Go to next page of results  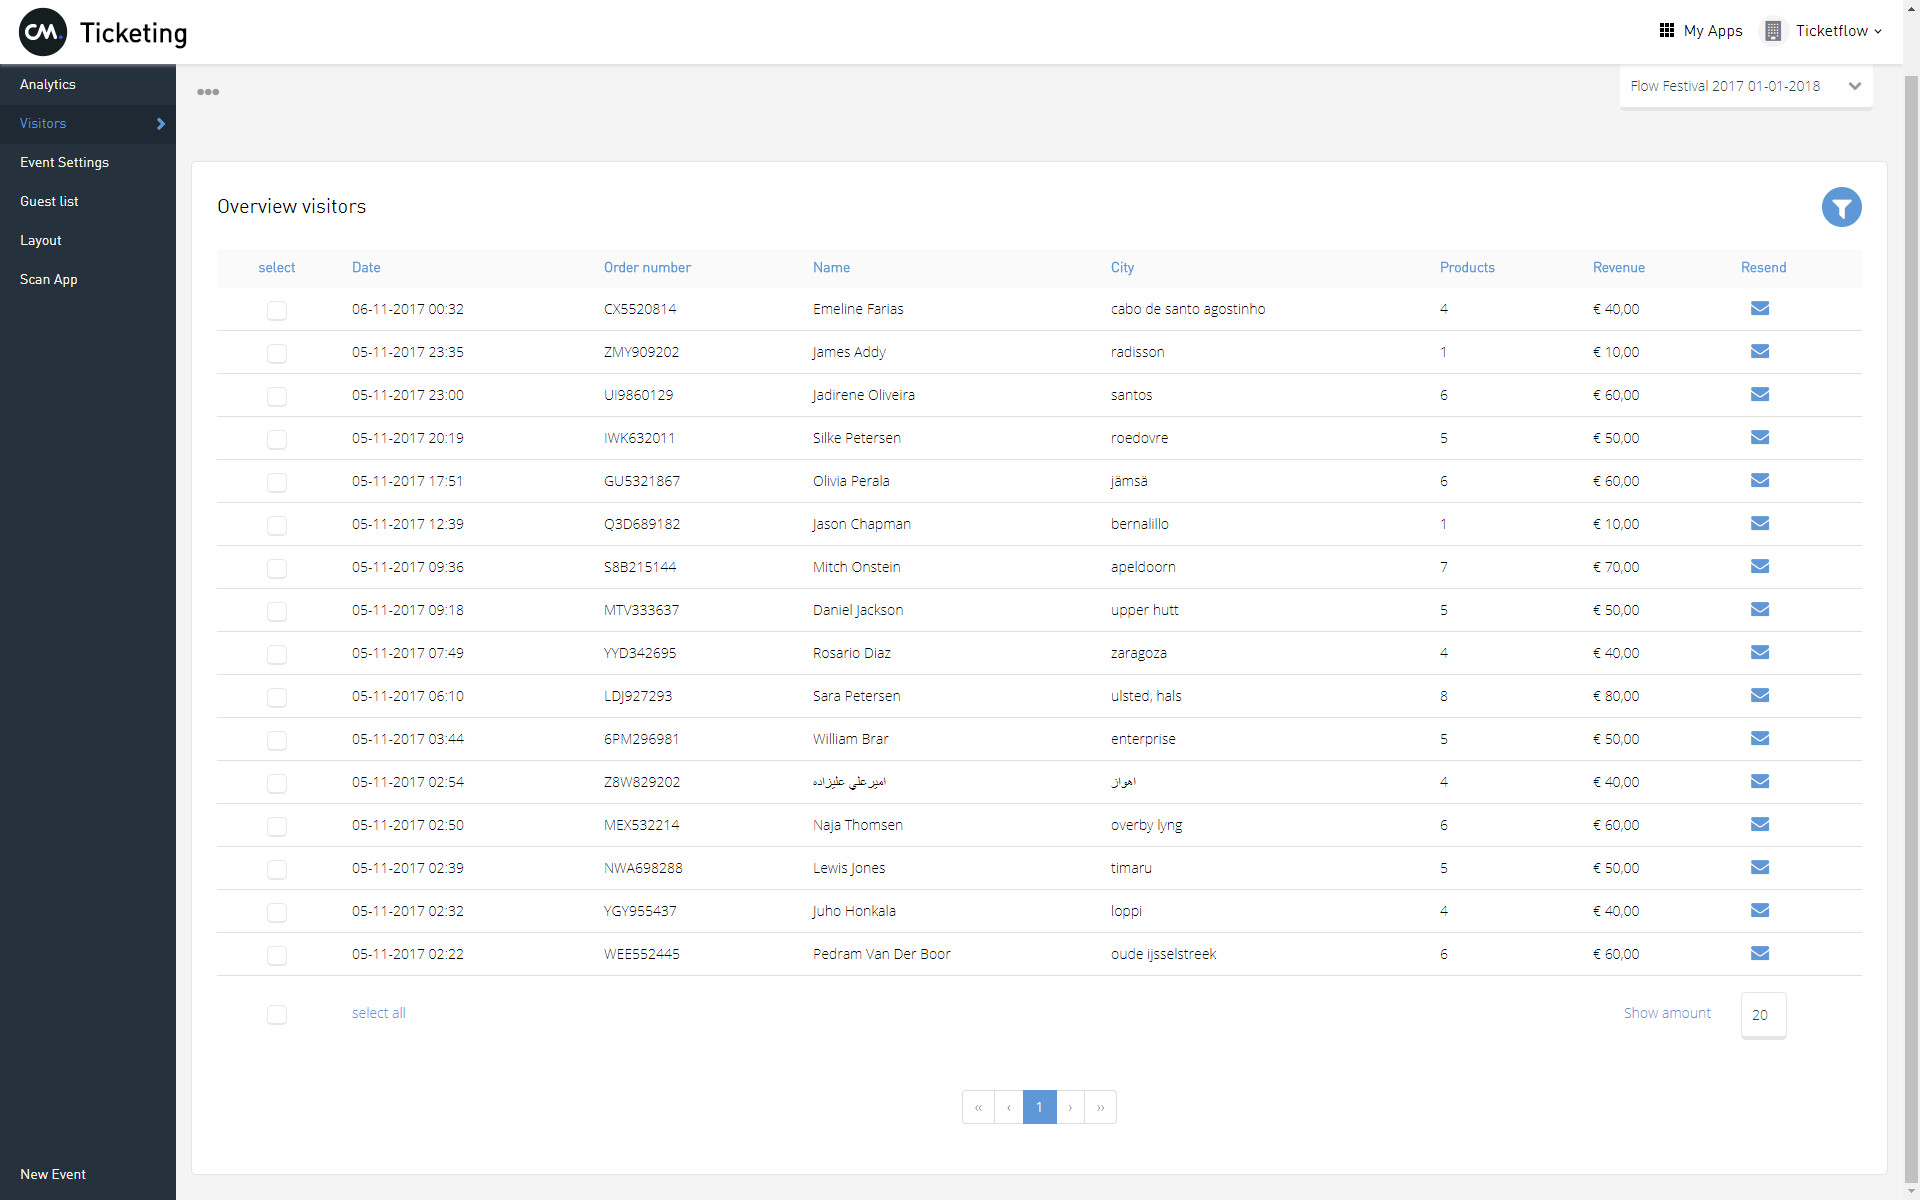tap(1070, 1107)
